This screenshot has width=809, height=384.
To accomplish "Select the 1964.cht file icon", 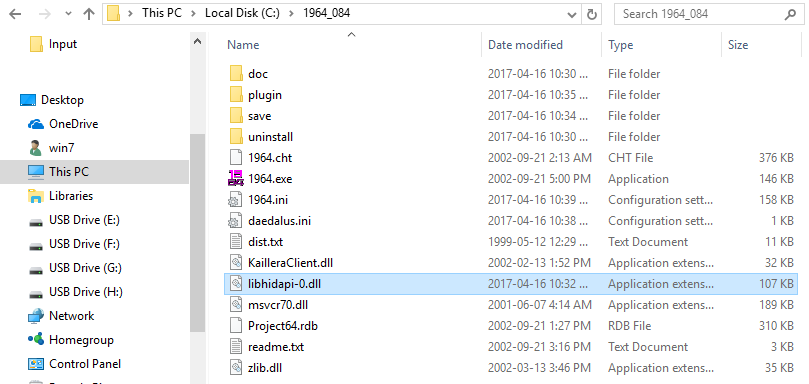I will (236, 158).
